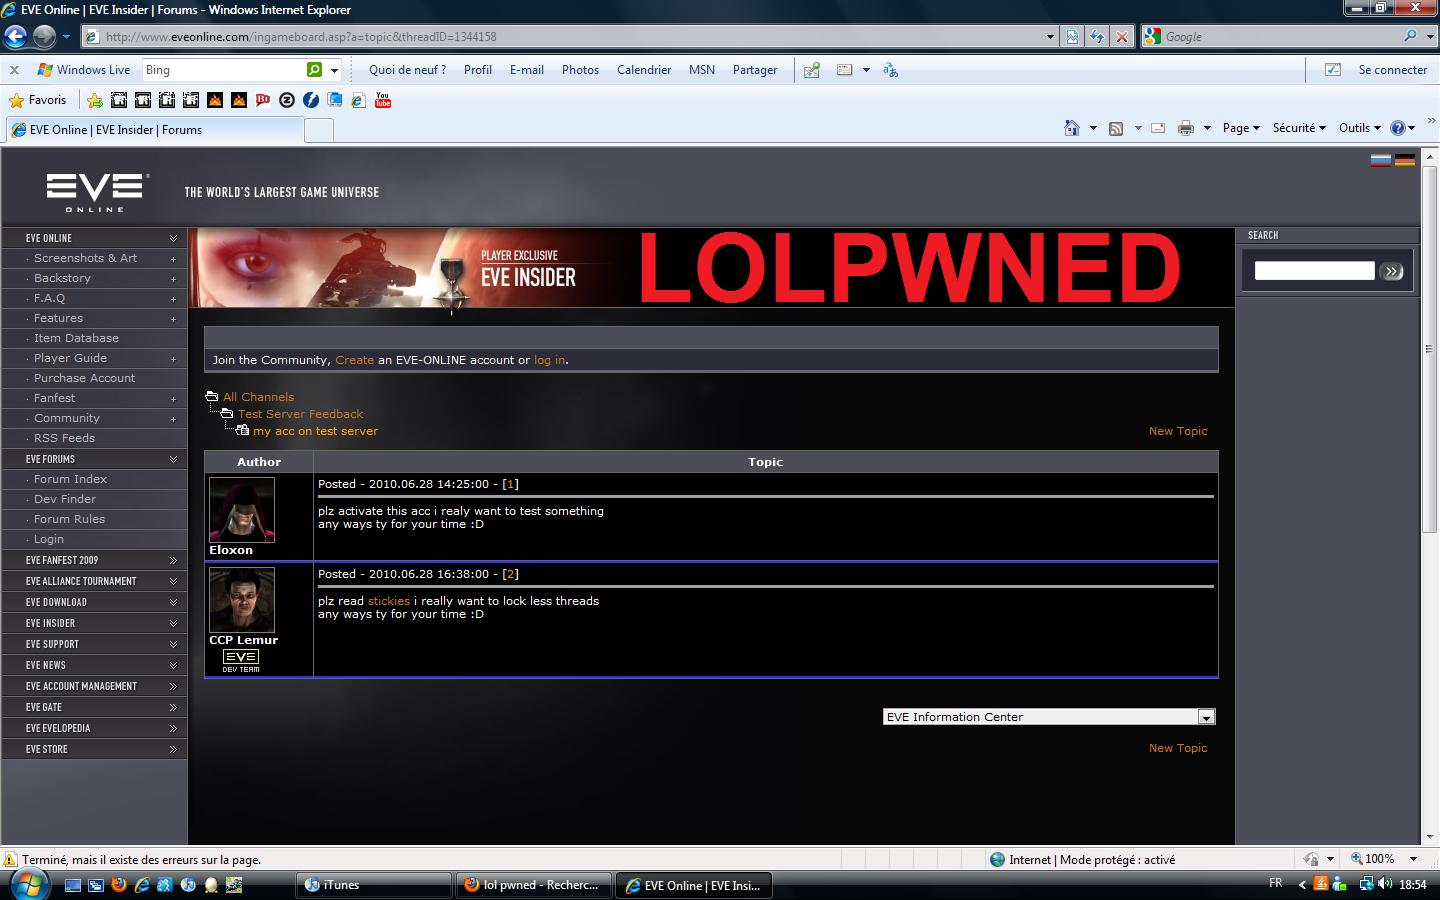
Task: Select the EVE Online Forums browser tab
Action: coord(154,130)
